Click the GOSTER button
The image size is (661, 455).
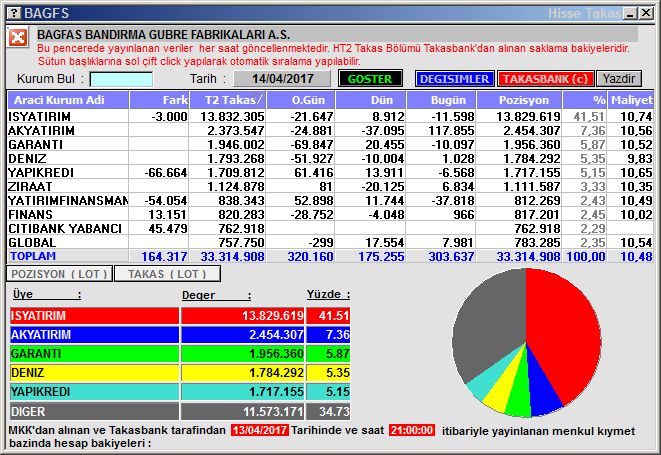coord(370,79)
